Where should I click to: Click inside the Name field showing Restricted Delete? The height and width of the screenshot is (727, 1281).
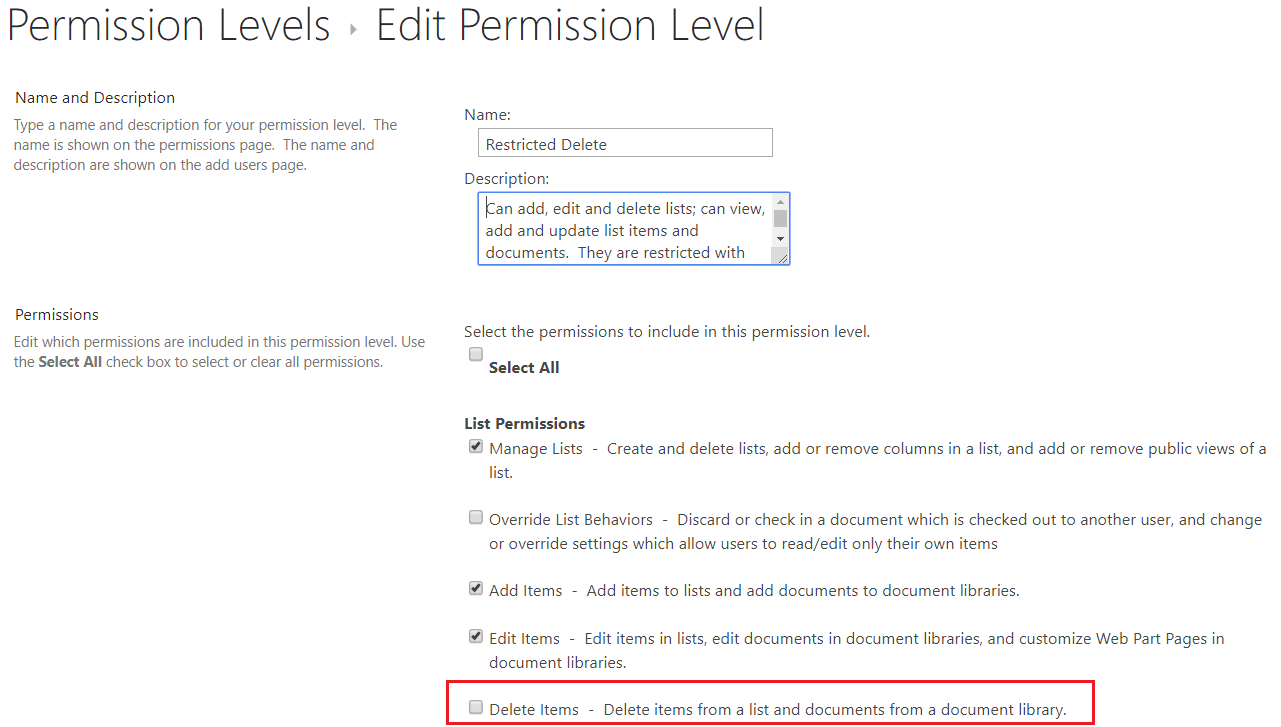625,142
